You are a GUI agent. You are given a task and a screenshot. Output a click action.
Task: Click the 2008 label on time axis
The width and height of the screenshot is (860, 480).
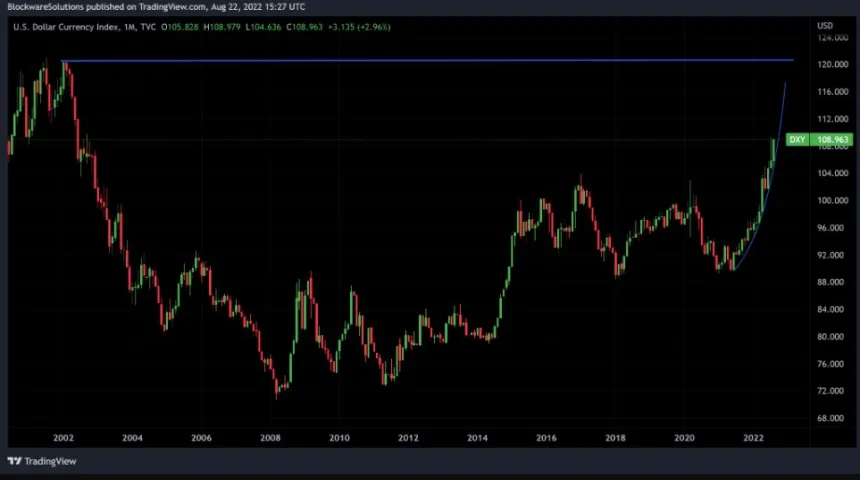(x=270, y=438)
